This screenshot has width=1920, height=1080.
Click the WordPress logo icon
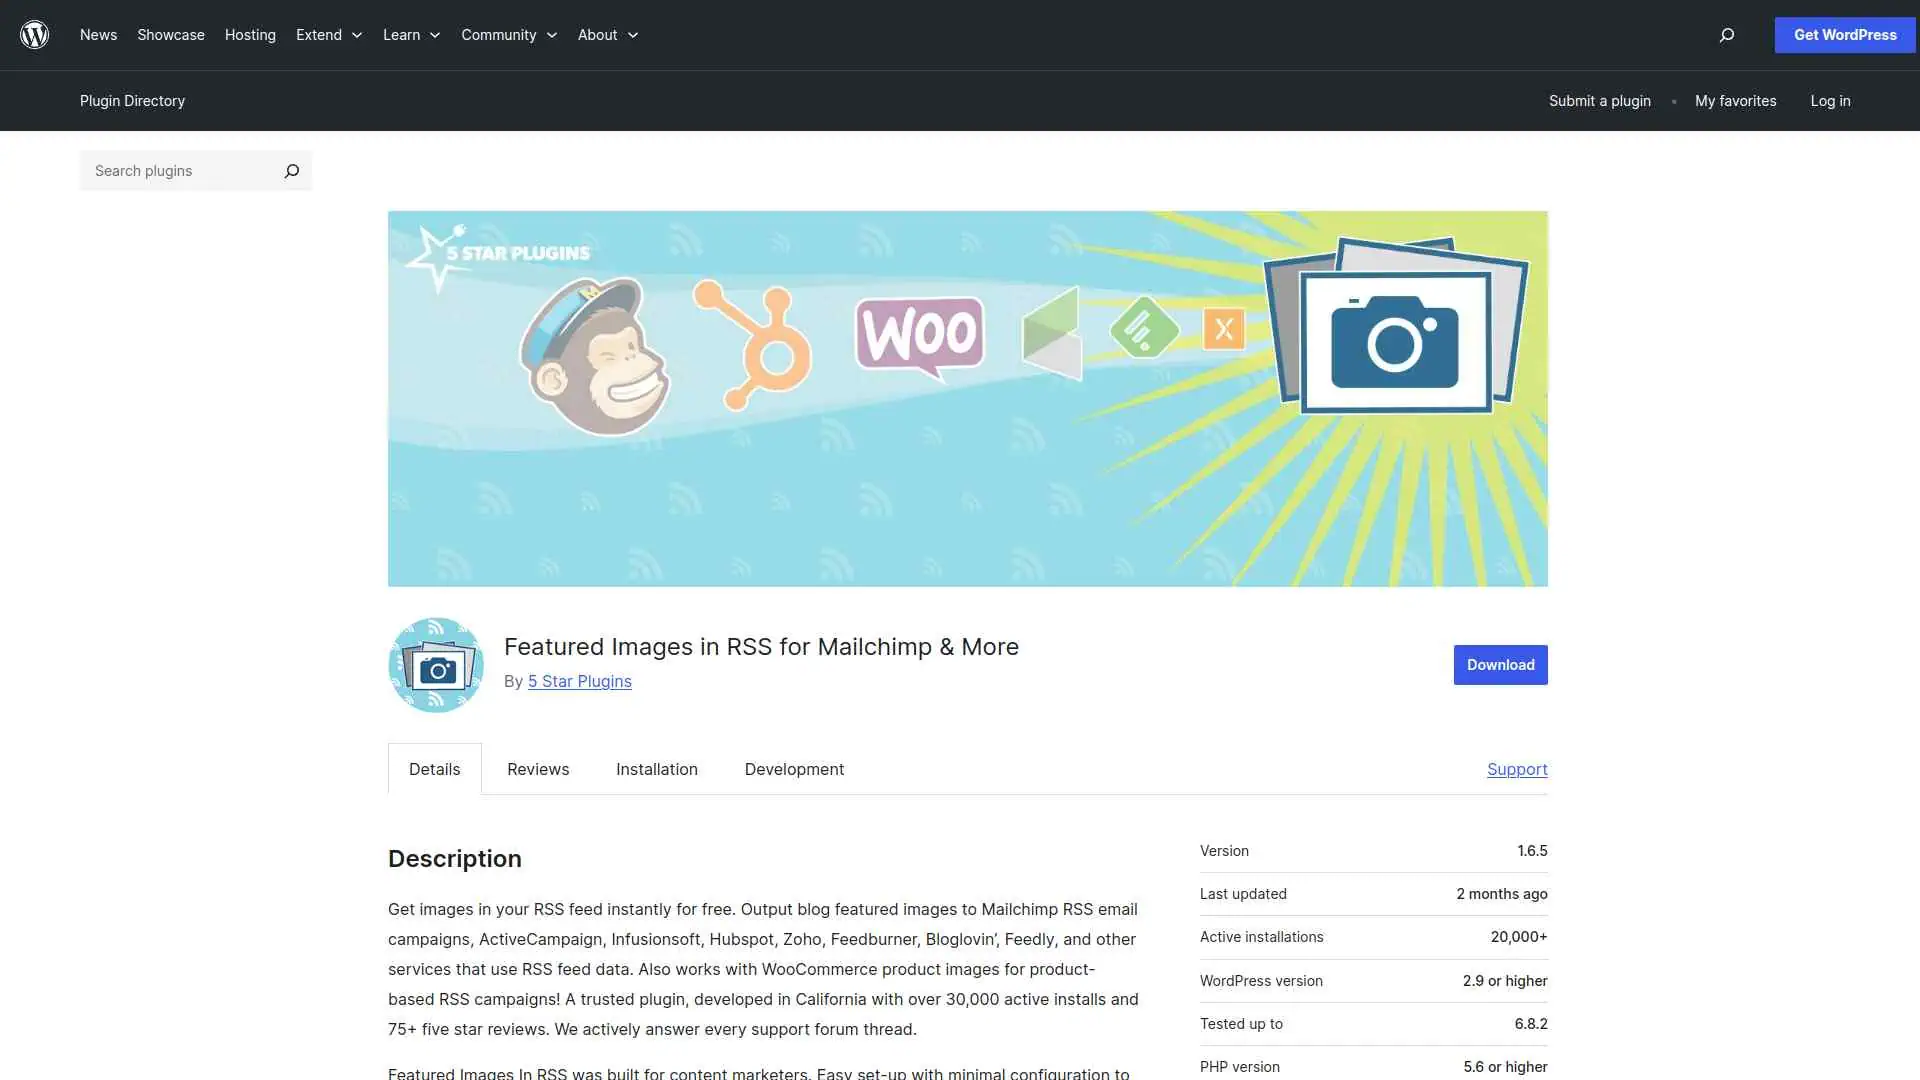[34, 34]
